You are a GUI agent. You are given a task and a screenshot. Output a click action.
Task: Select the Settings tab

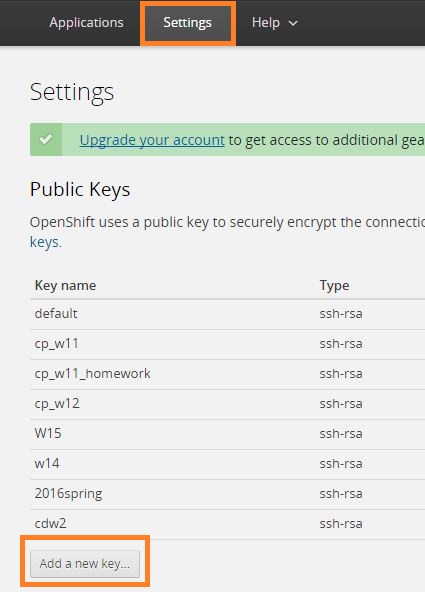(x=188, y=23)
